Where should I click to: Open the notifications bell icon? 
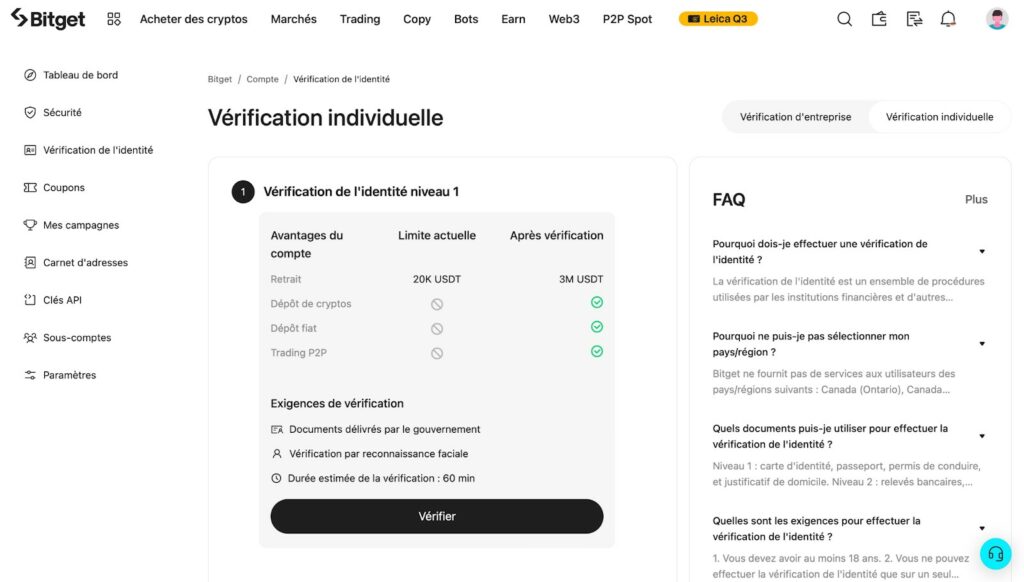(948, 18)
